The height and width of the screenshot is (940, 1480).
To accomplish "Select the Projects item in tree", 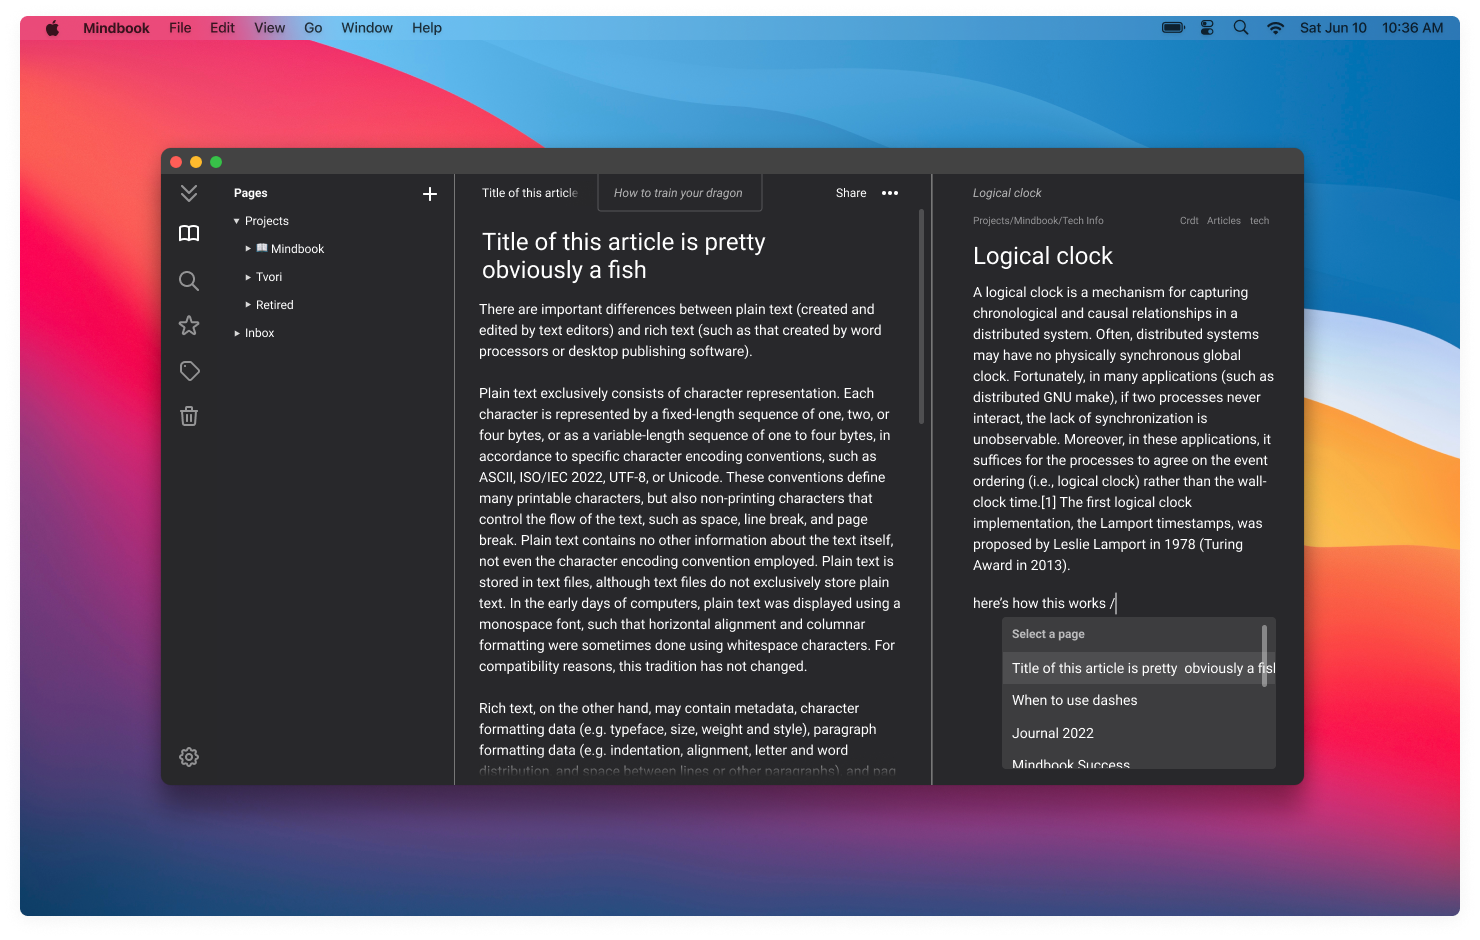I will pos(266,221).
